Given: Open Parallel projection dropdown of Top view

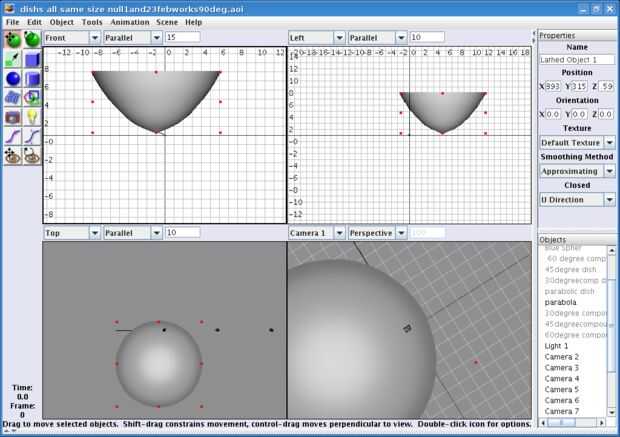Looking at the screenshot, I should (x=132, y=233).
